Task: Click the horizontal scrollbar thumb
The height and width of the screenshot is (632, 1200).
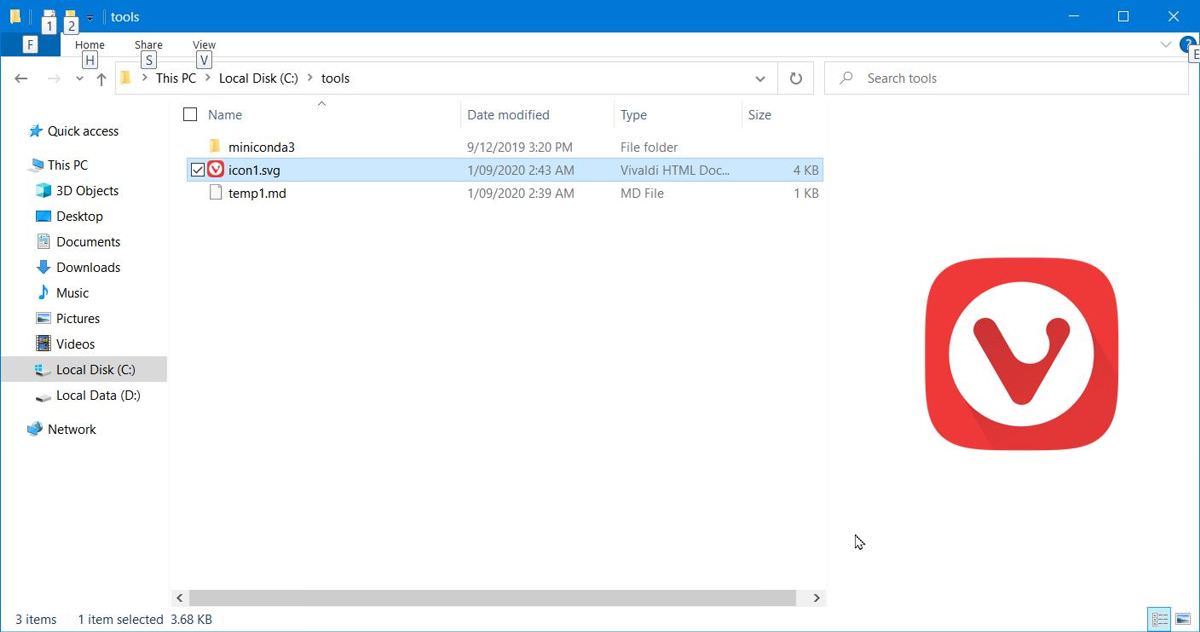Action: pos(492,598)
